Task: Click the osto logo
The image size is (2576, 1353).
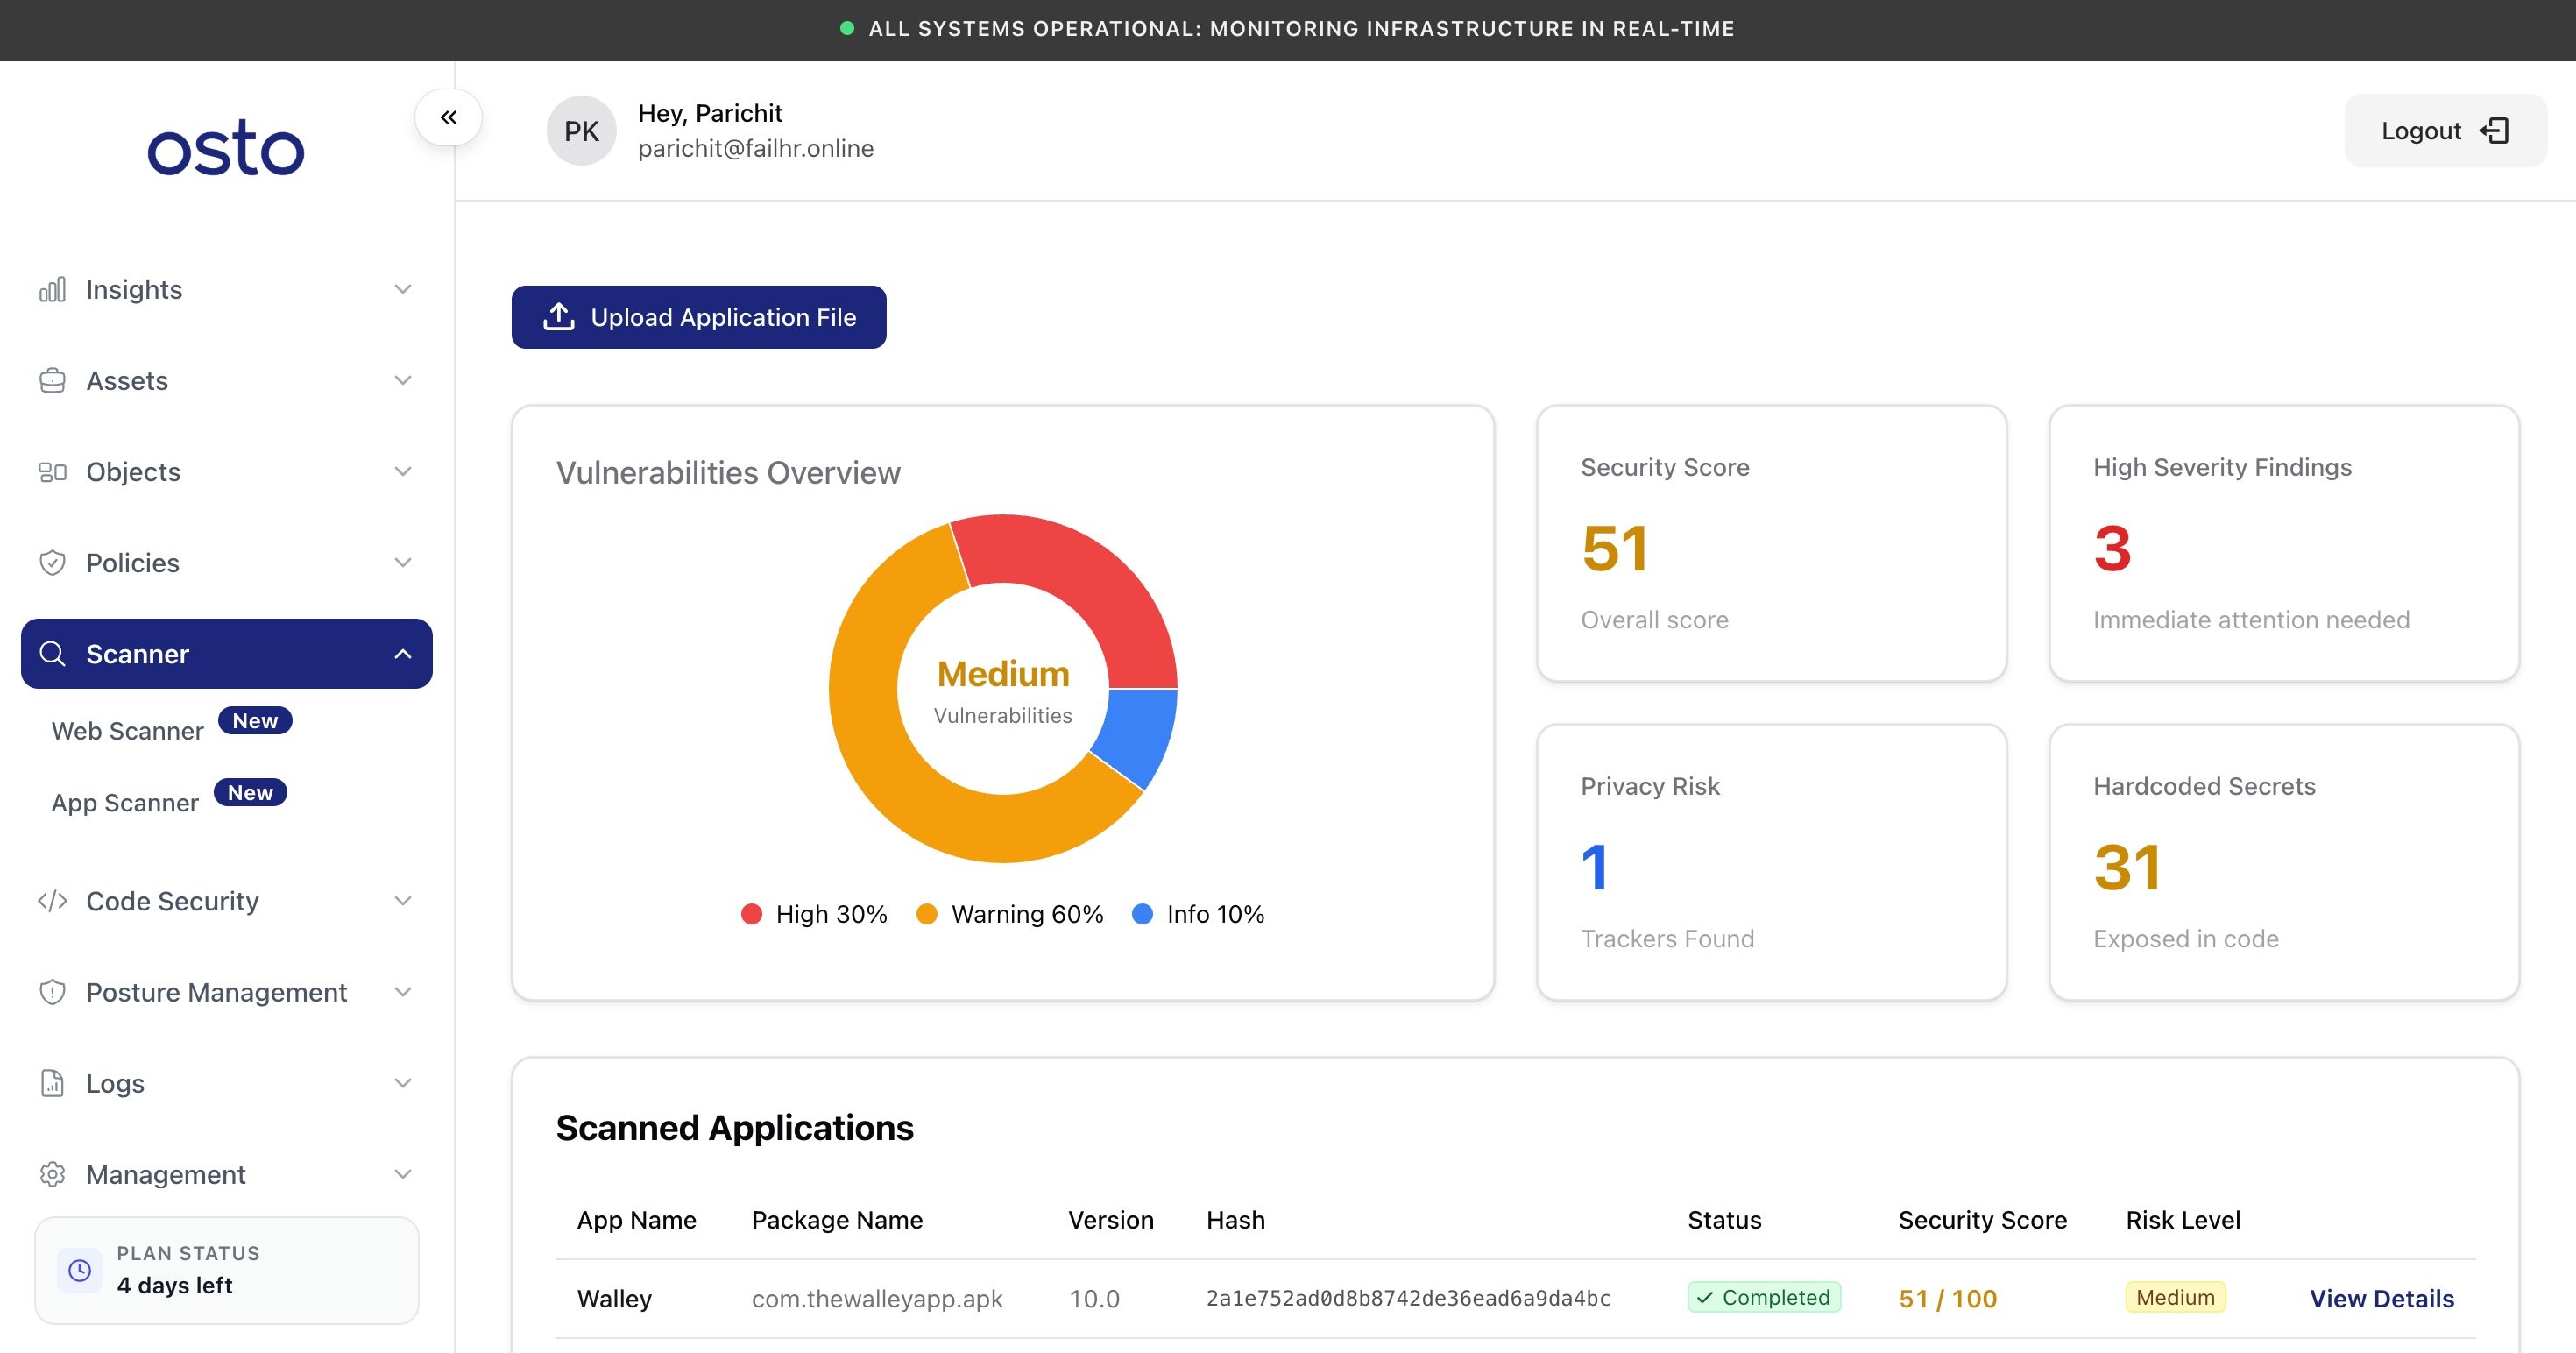Action: click(x=226, y=149)
